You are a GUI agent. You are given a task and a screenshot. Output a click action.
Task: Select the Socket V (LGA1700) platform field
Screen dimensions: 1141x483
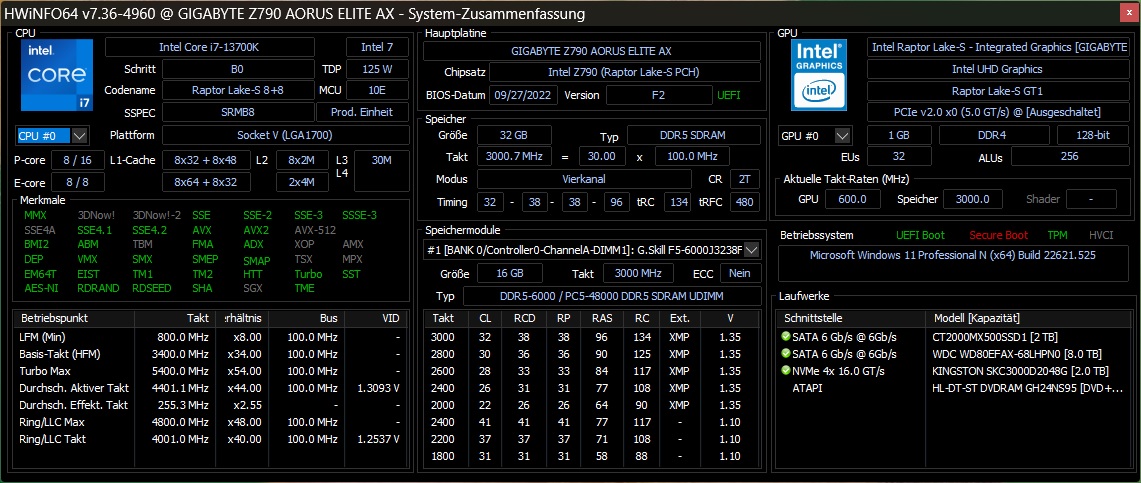click(x=285, y=135)
